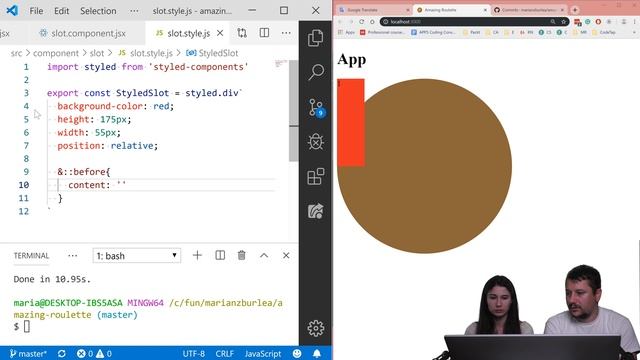Image resolution: width=640 pixels, height=360 pixels.
Task: Switch to the slot.component.jsx tab
Action: 83,33
